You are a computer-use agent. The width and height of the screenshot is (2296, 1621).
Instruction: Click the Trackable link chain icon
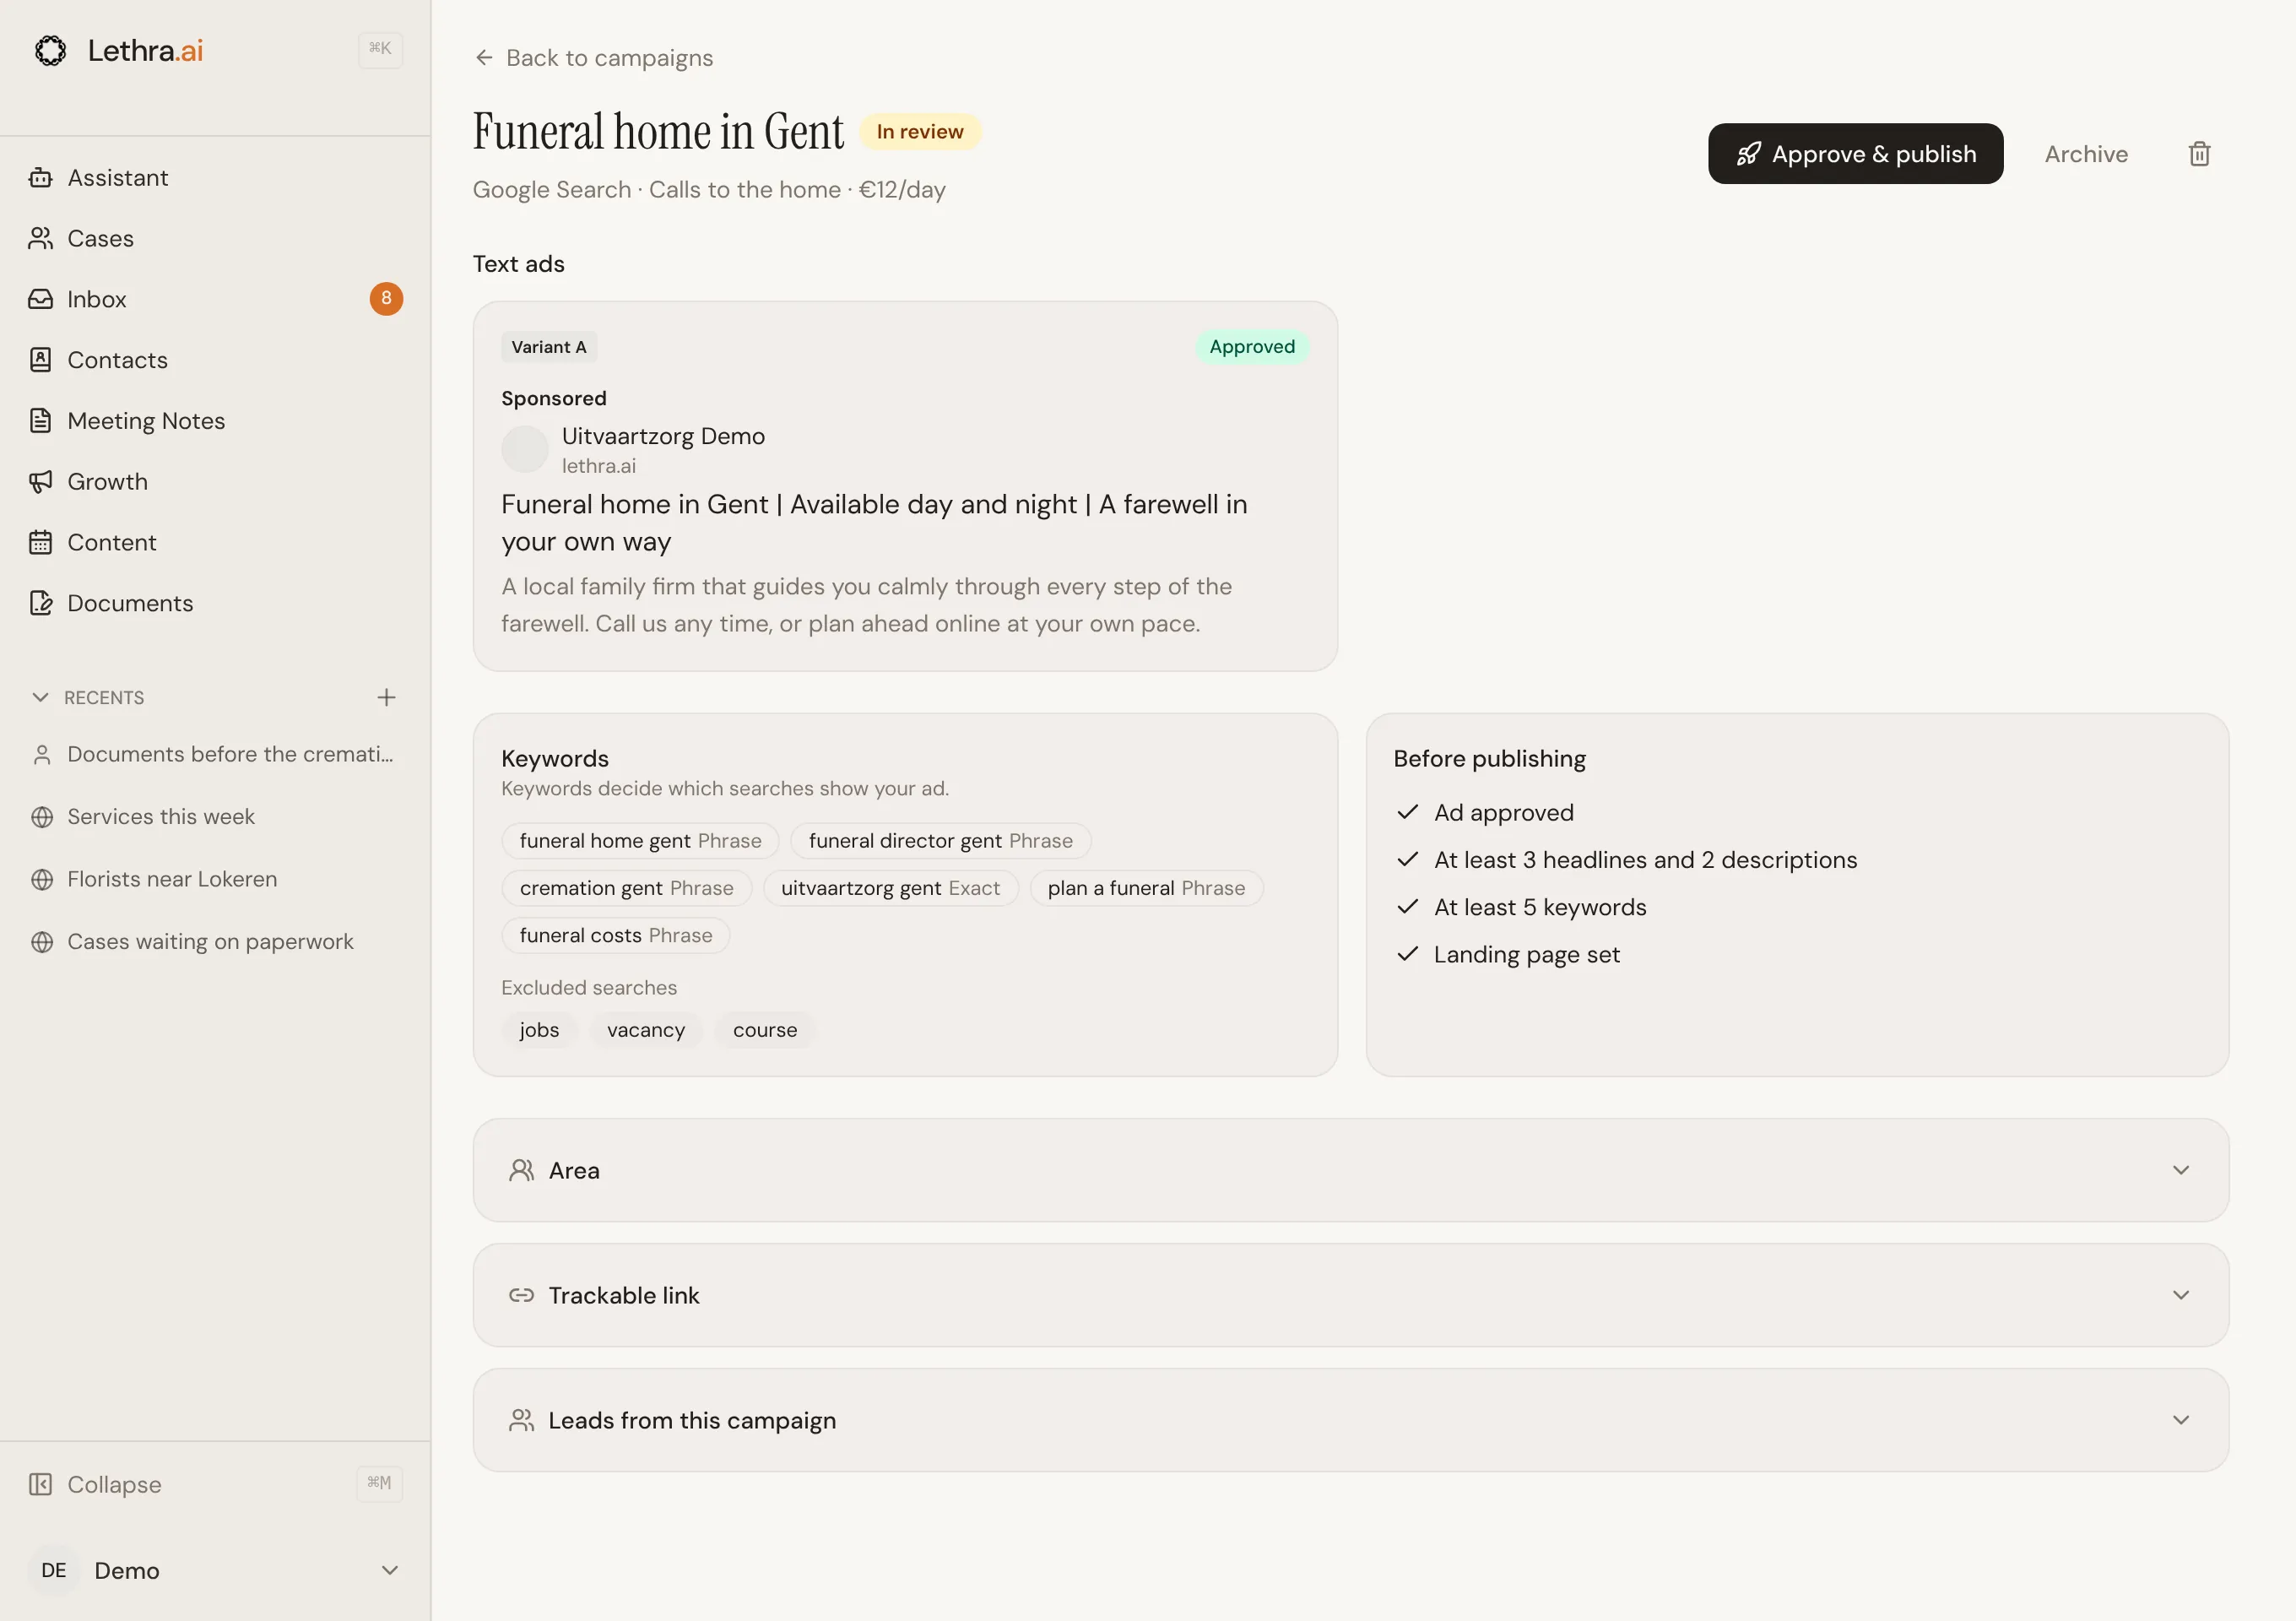click(x=521, y=1295)
